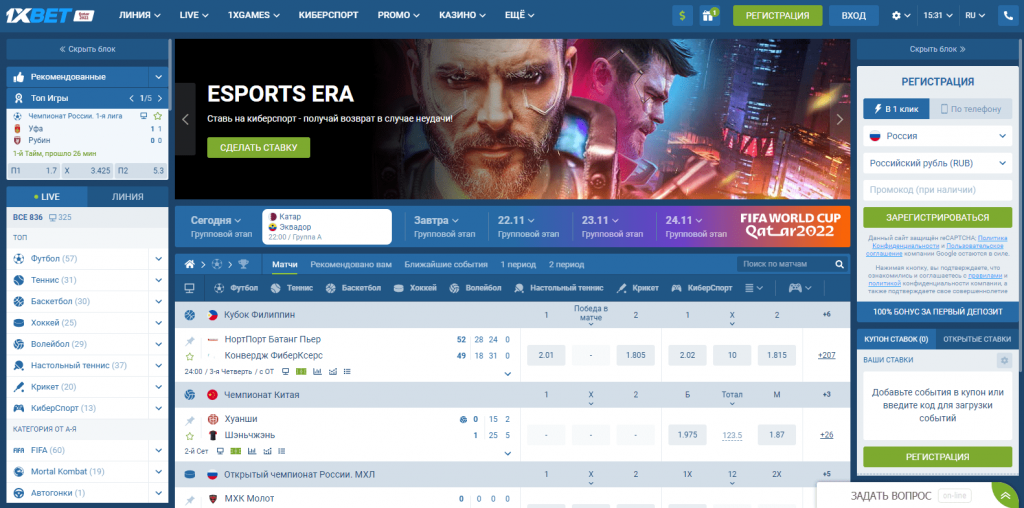Screen dimensions: 1024x508
Task: Click the Зарегистрироваться button
Action: click(937, 217)
